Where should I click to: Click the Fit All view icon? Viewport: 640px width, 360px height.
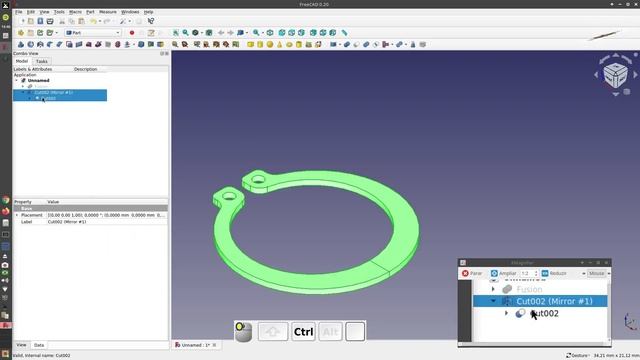[x=176, y=33]
